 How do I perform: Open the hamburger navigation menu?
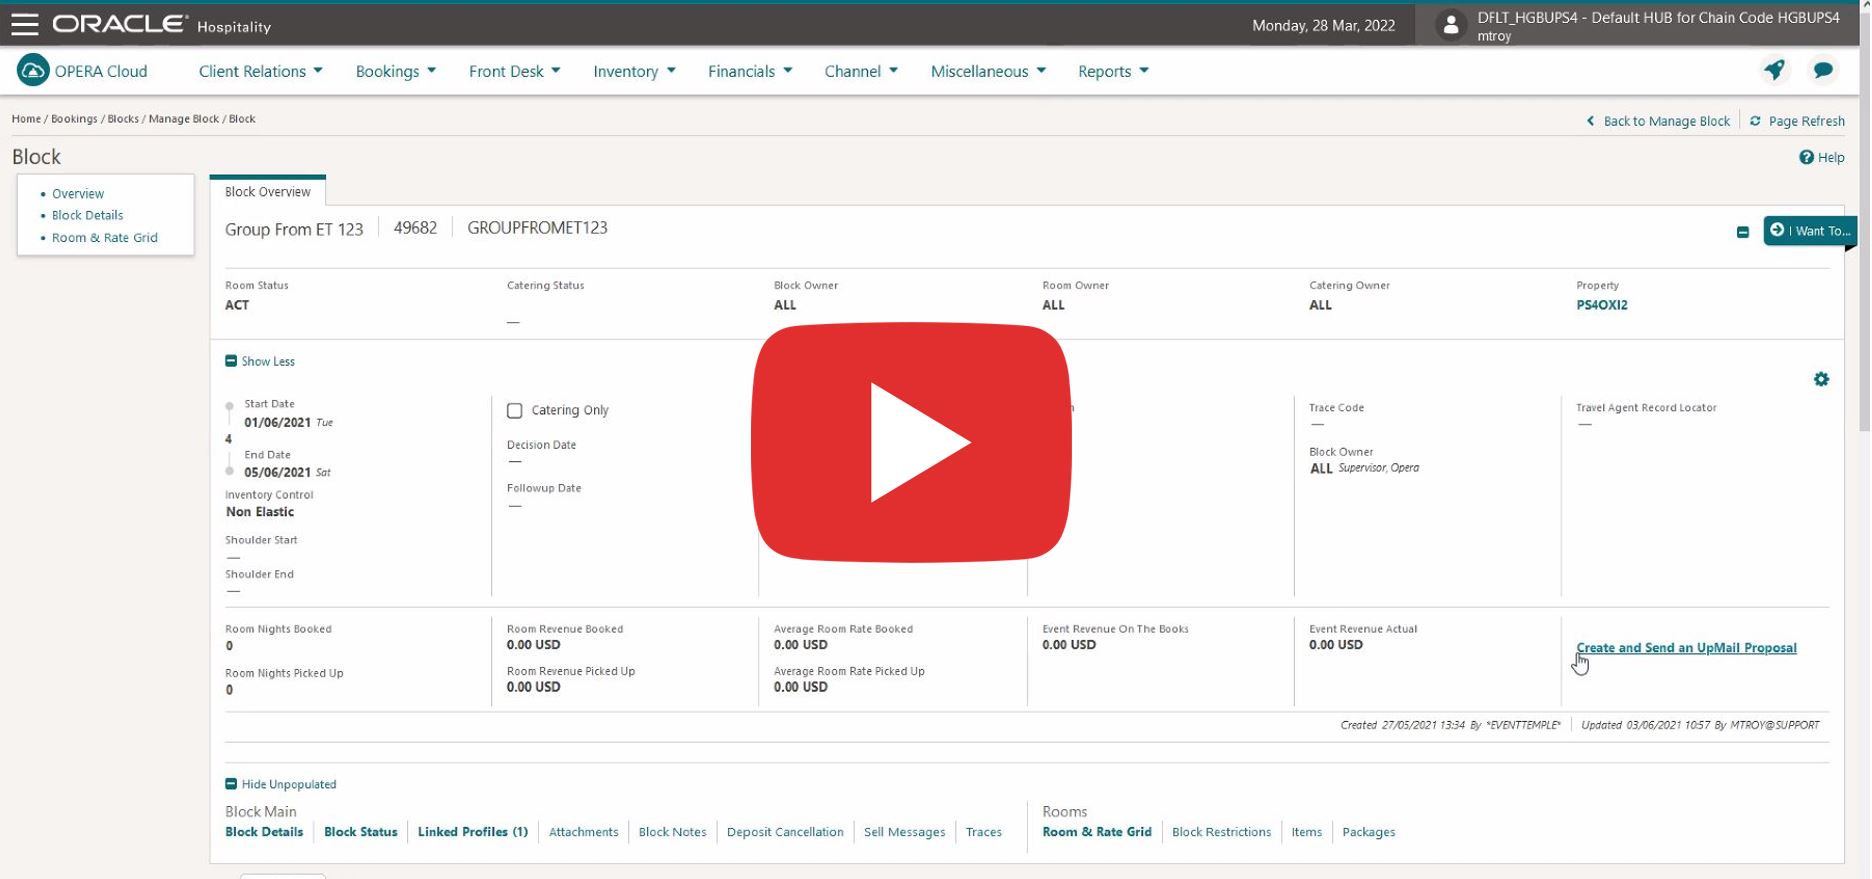click(24, 25)
